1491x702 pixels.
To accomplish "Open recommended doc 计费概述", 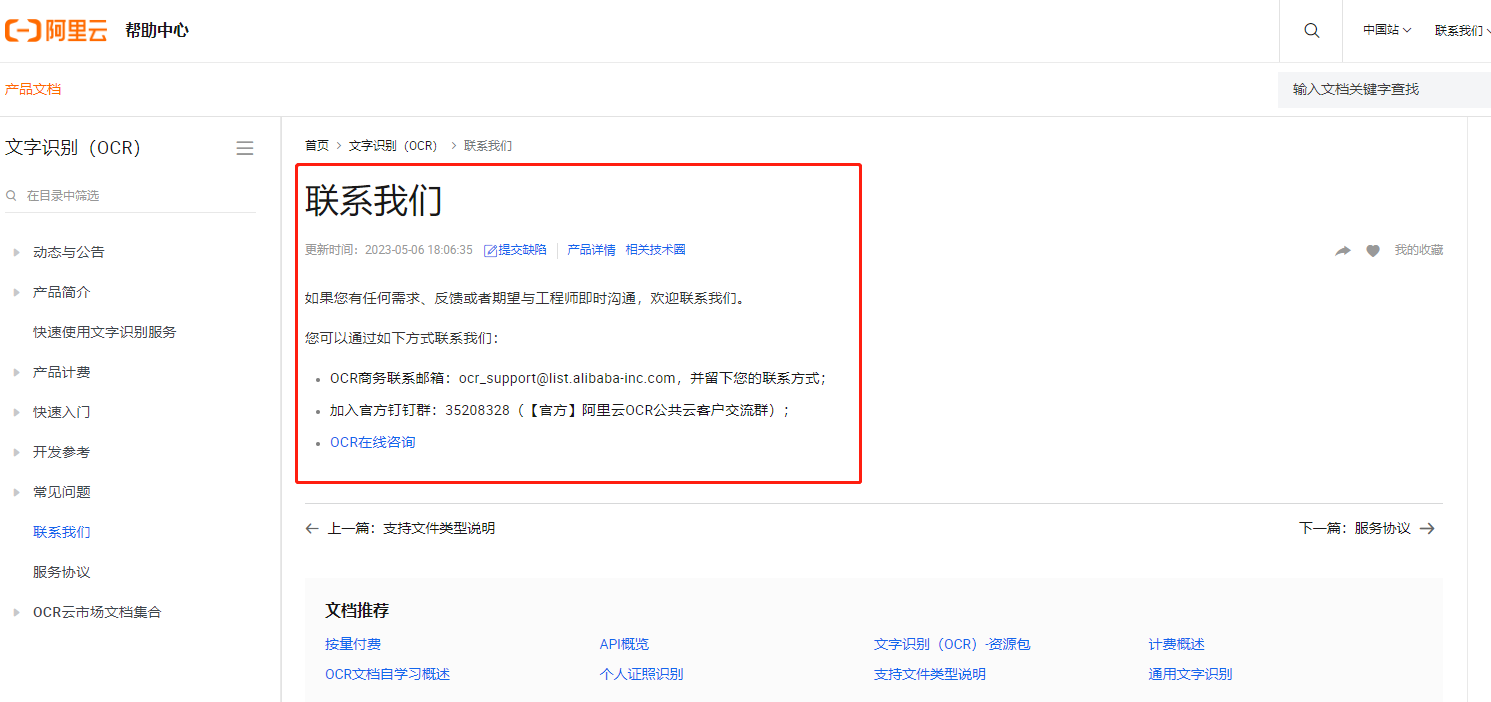I will pyautogui.click(x=1176, y=644).
